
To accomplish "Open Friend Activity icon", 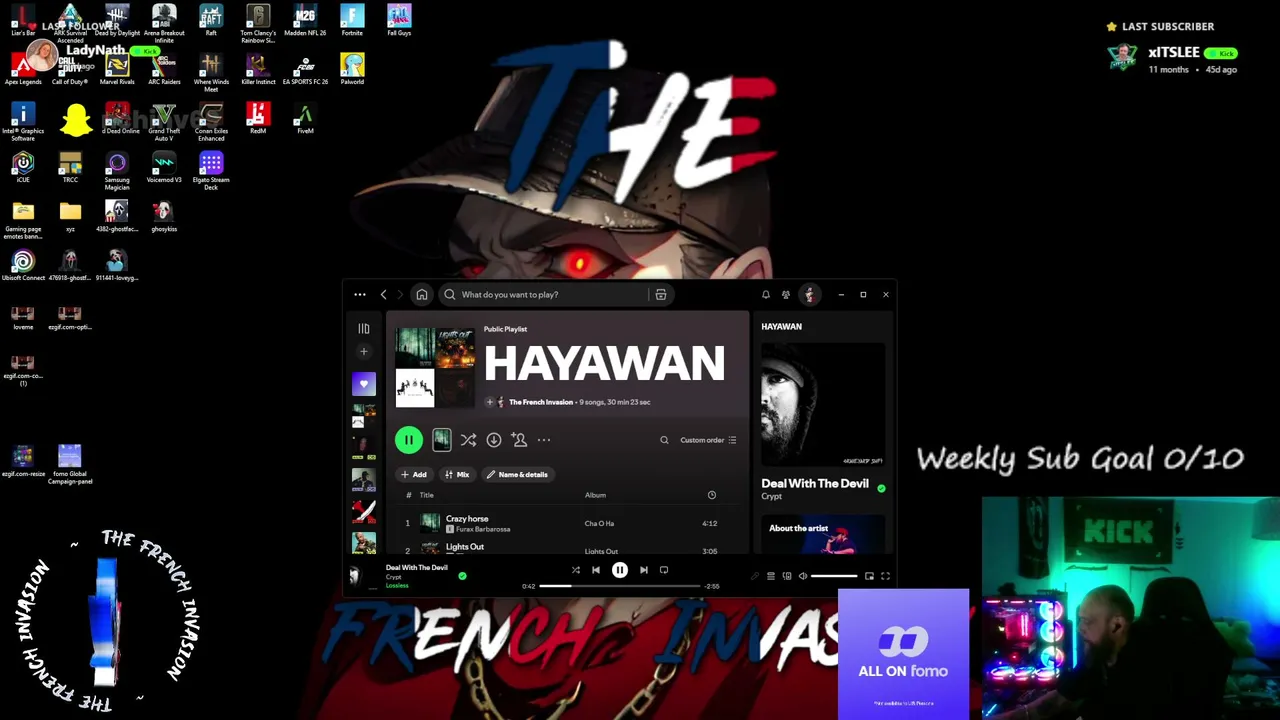I will coord(786,295).
